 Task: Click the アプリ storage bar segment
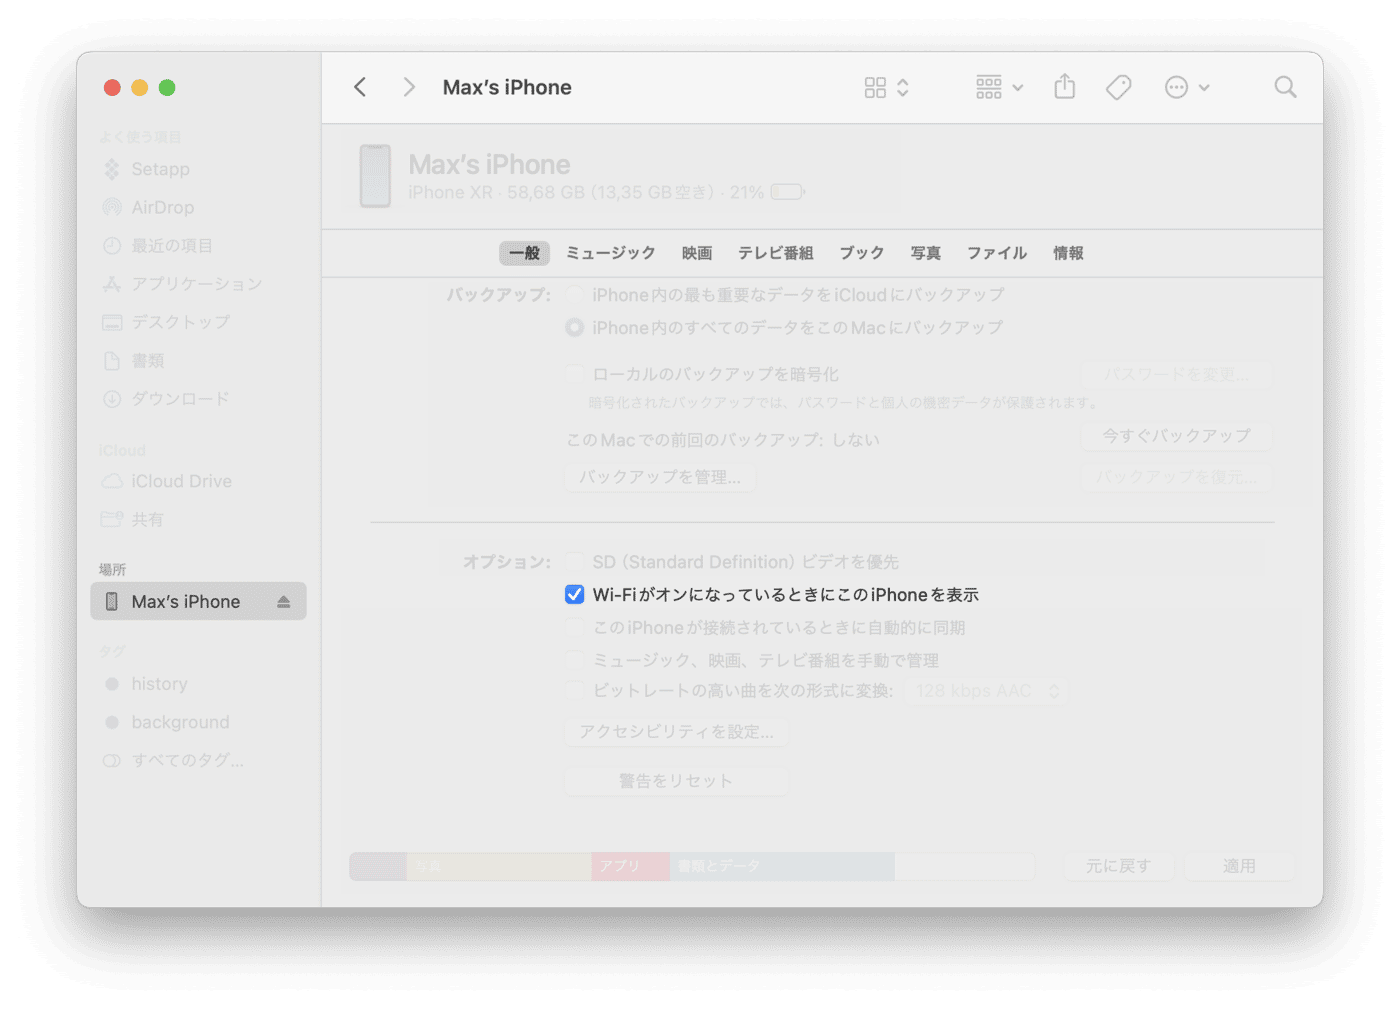point(630,866)
